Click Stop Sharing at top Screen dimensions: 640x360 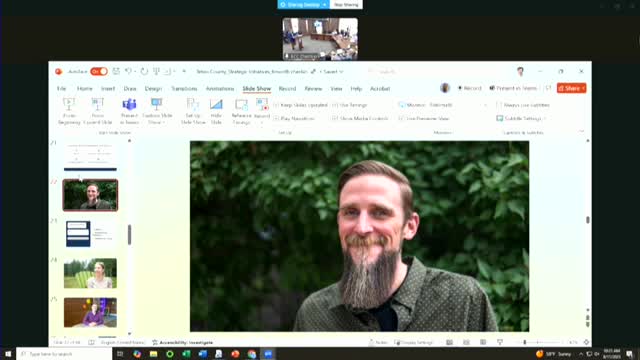tap(346, 4)
